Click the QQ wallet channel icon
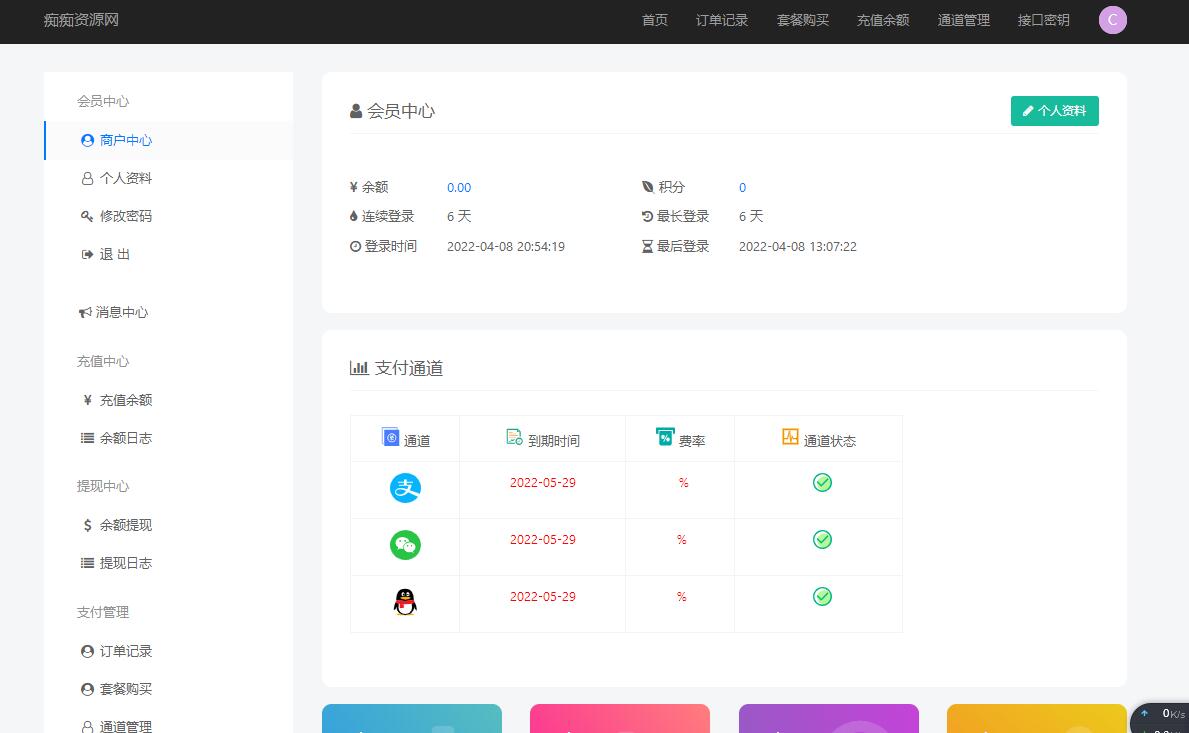The width and height of the screenshot is (1189, 733). [404, 602]
